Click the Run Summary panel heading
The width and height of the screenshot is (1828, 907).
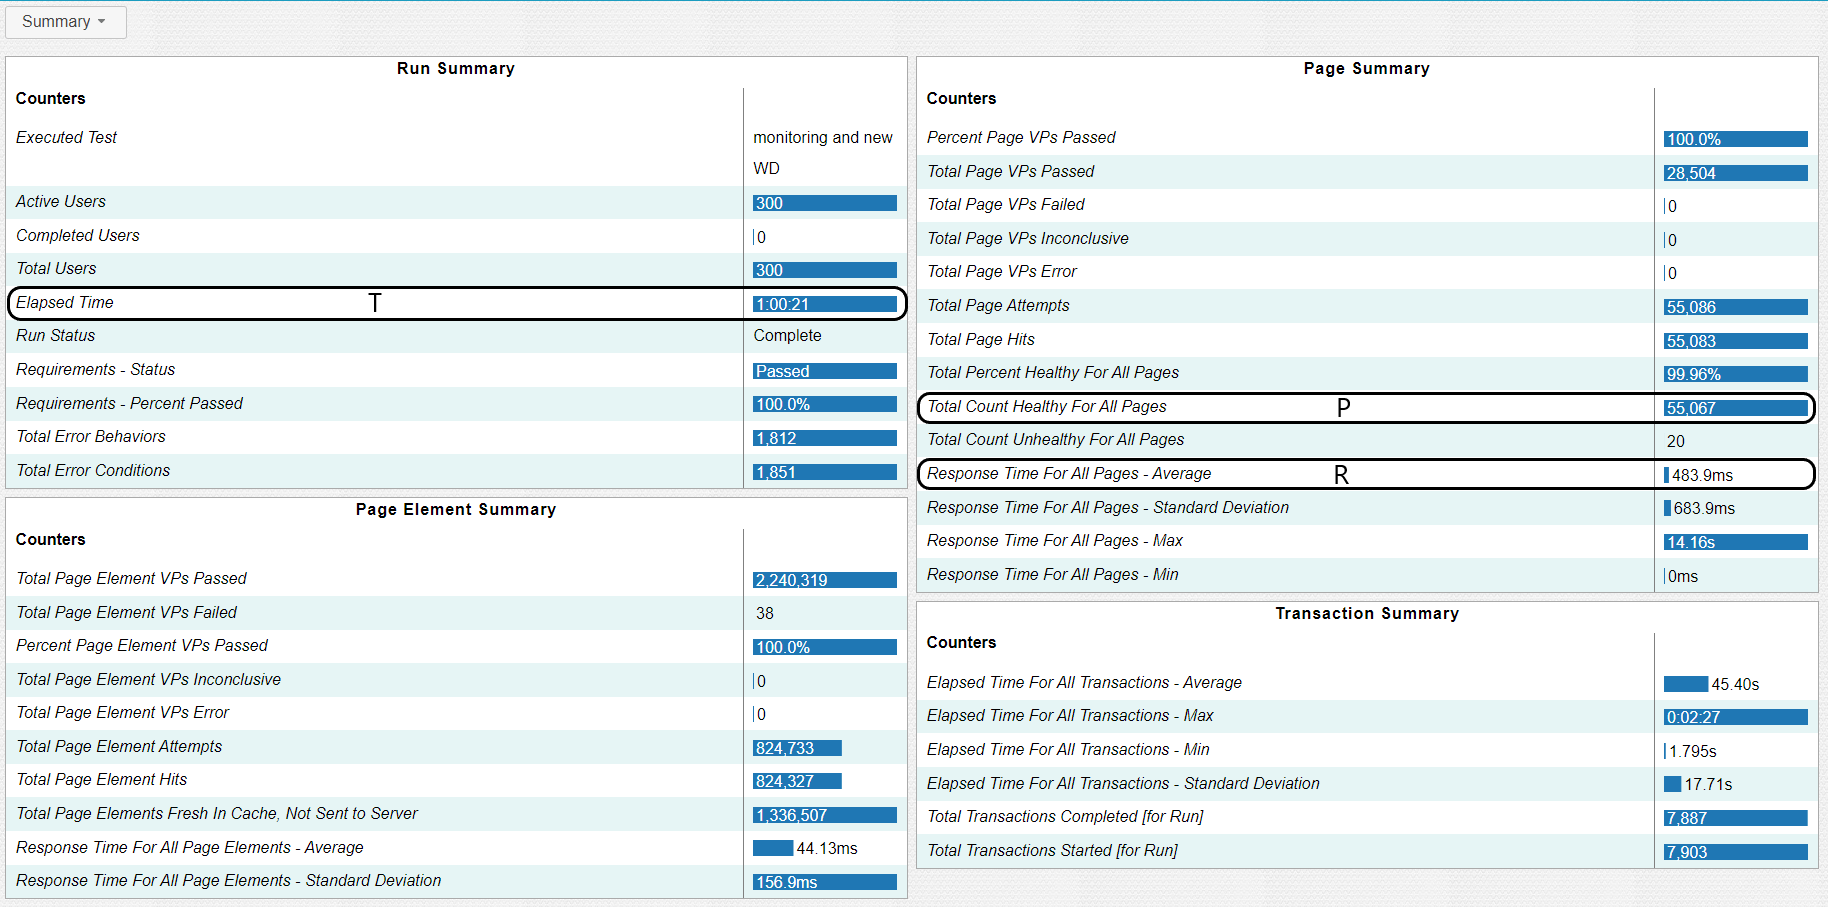click(x=455, y=69)
